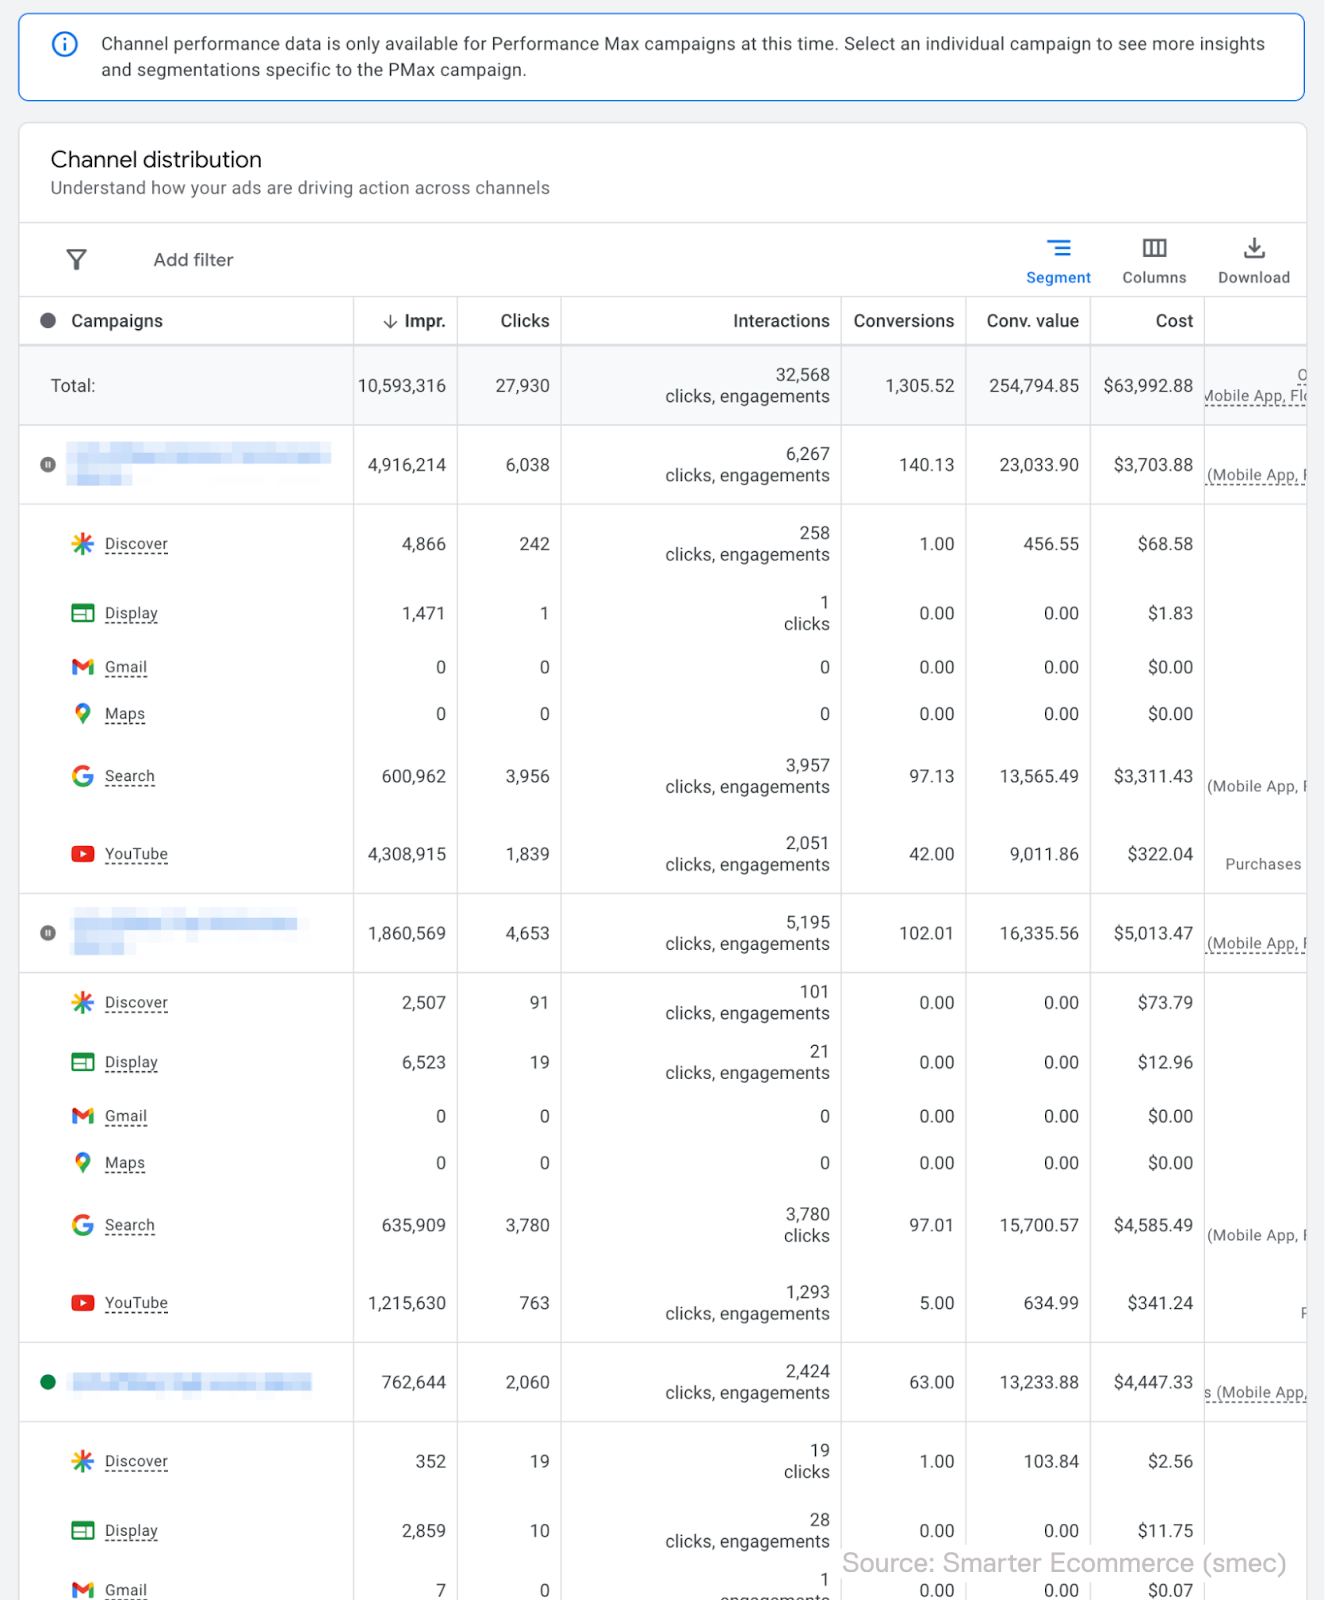
Task: Click the filter funnel icon
Action: [x=76, y=260]
